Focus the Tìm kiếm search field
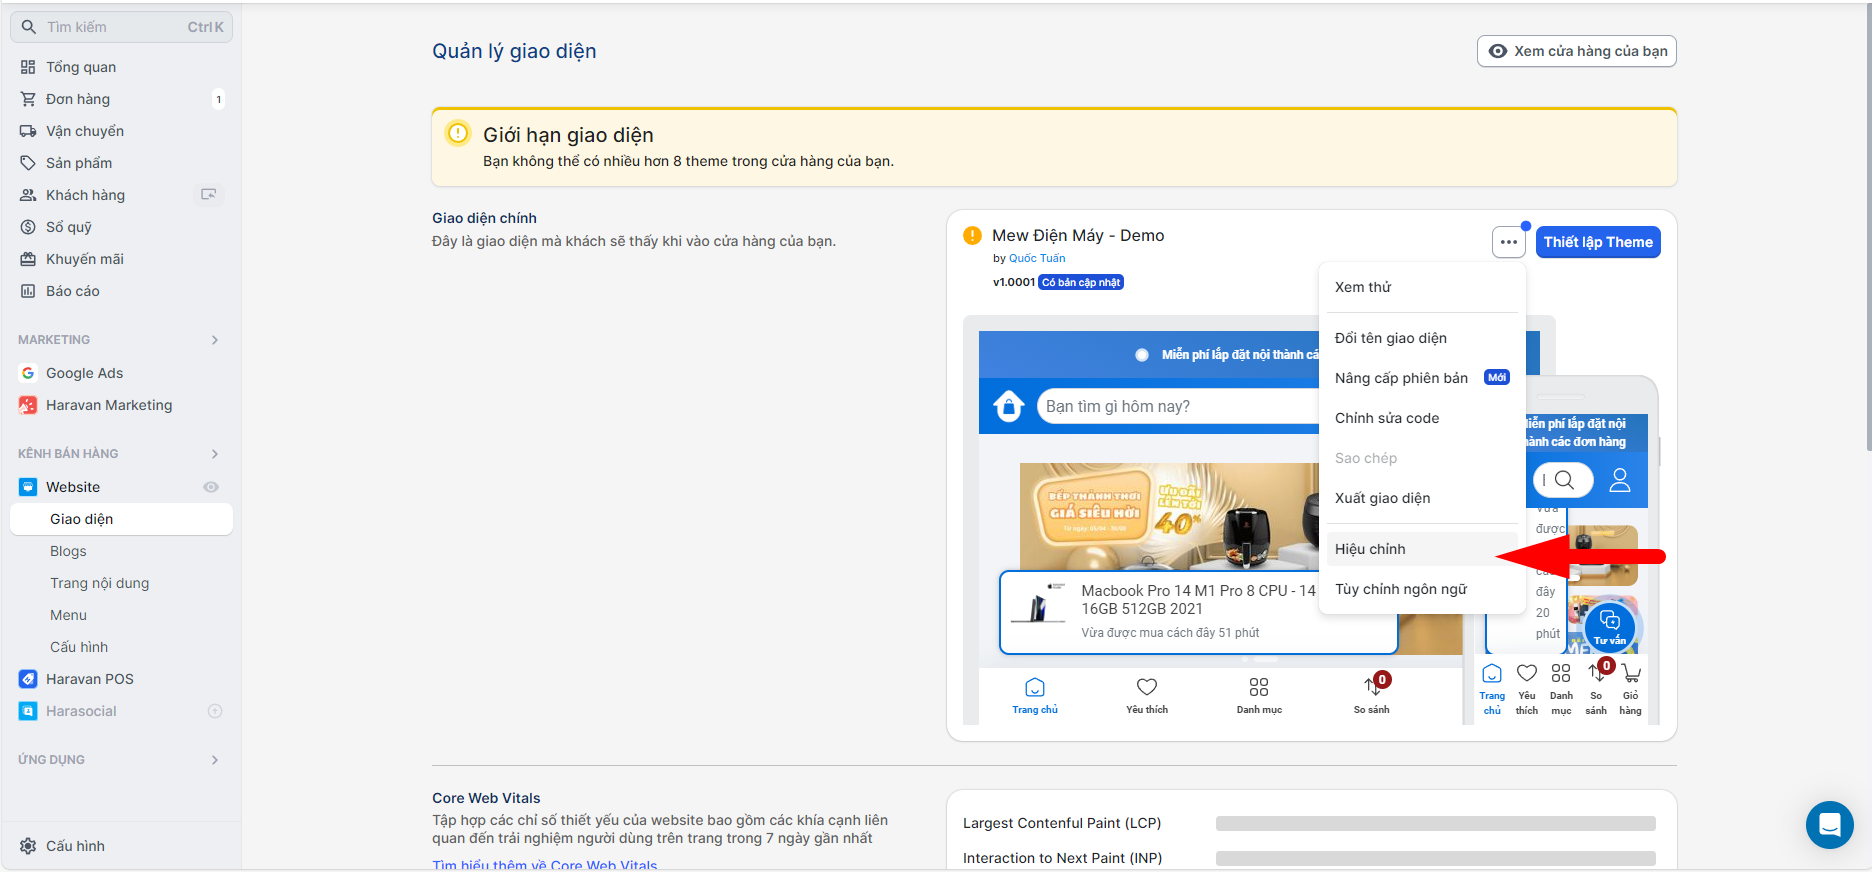Viewport: 1872px width, 872px height. pyautogui.click(x=120, y=27)
